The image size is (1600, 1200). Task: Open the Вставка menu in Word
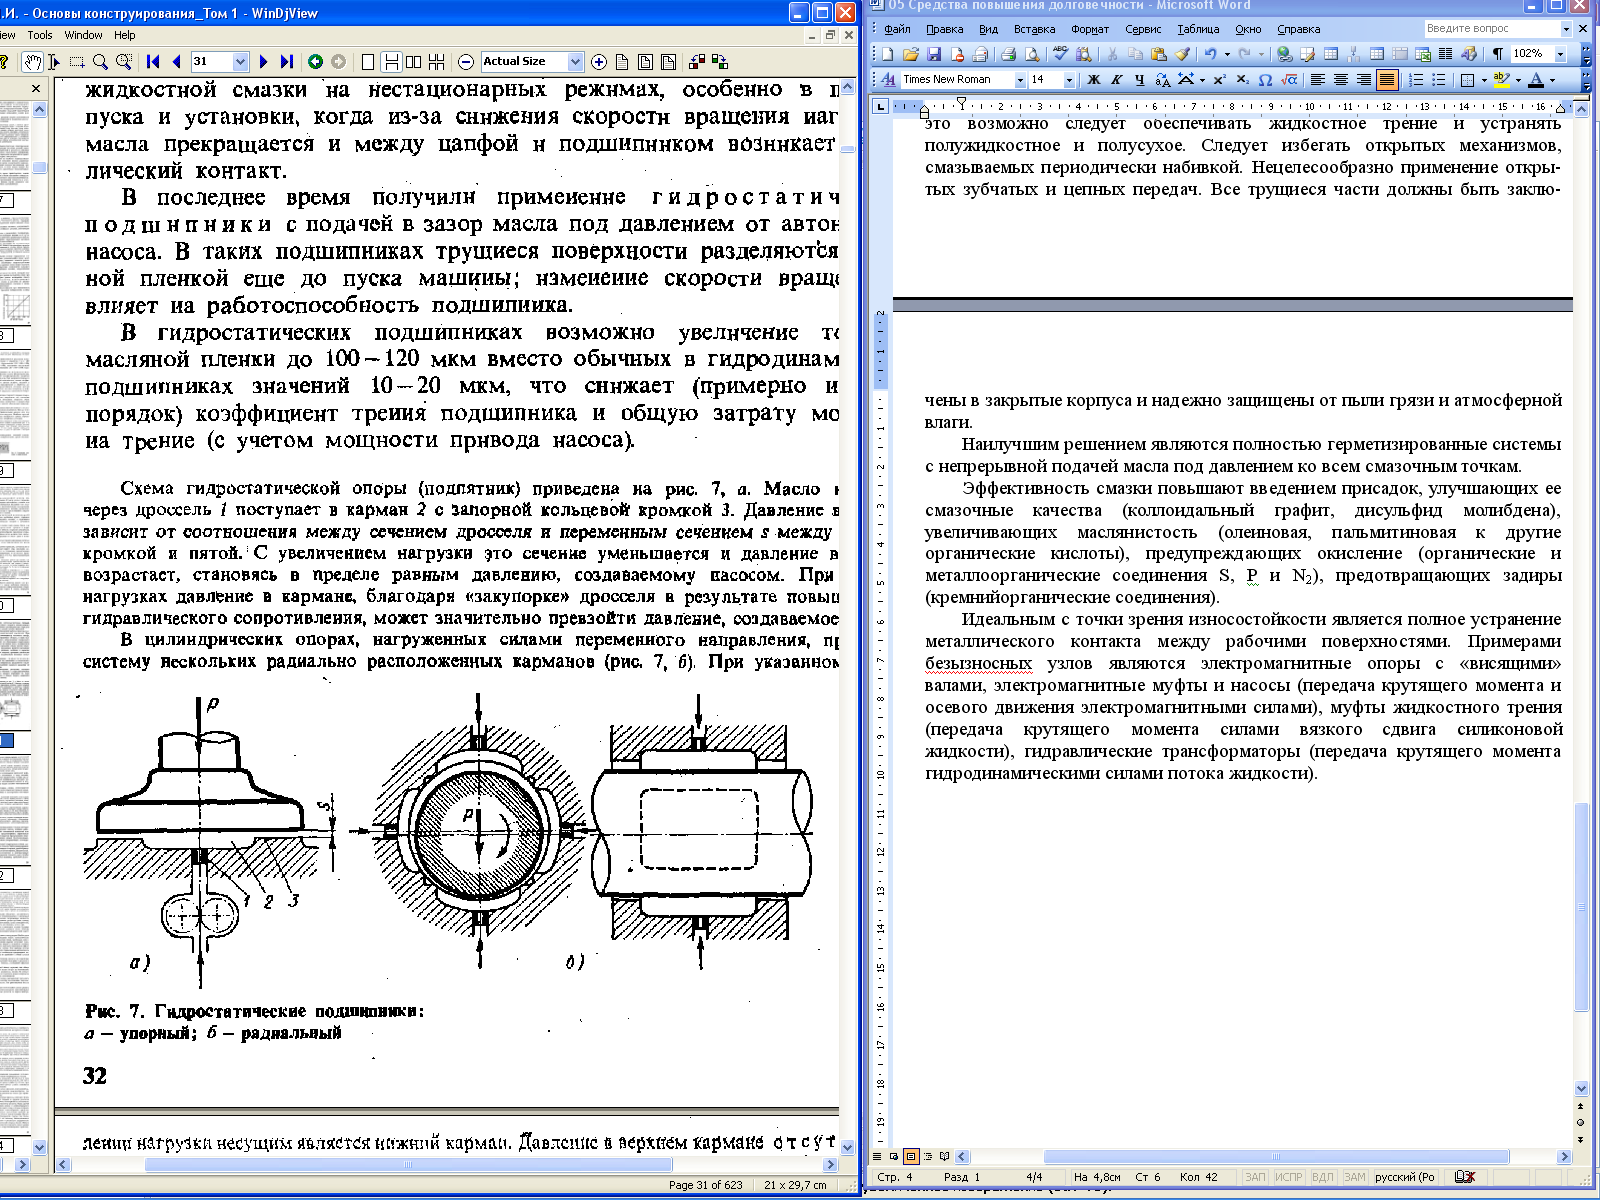pyautogui.click(x=1035, y=29)
